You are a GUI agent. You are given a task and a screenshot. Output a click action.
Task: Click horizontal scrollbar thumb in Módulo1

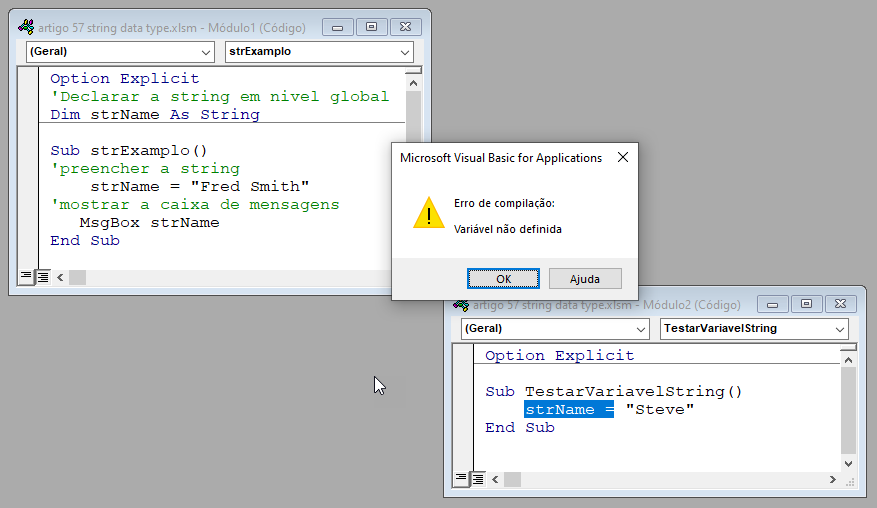[77, 277]
